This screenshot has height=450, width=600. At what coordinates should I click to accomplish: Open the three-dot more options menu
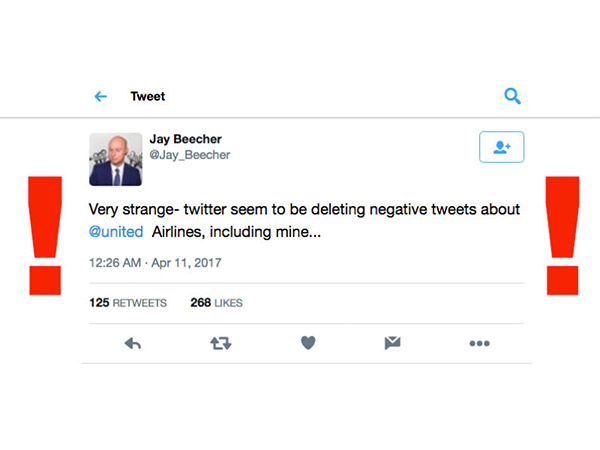point(480,343)
